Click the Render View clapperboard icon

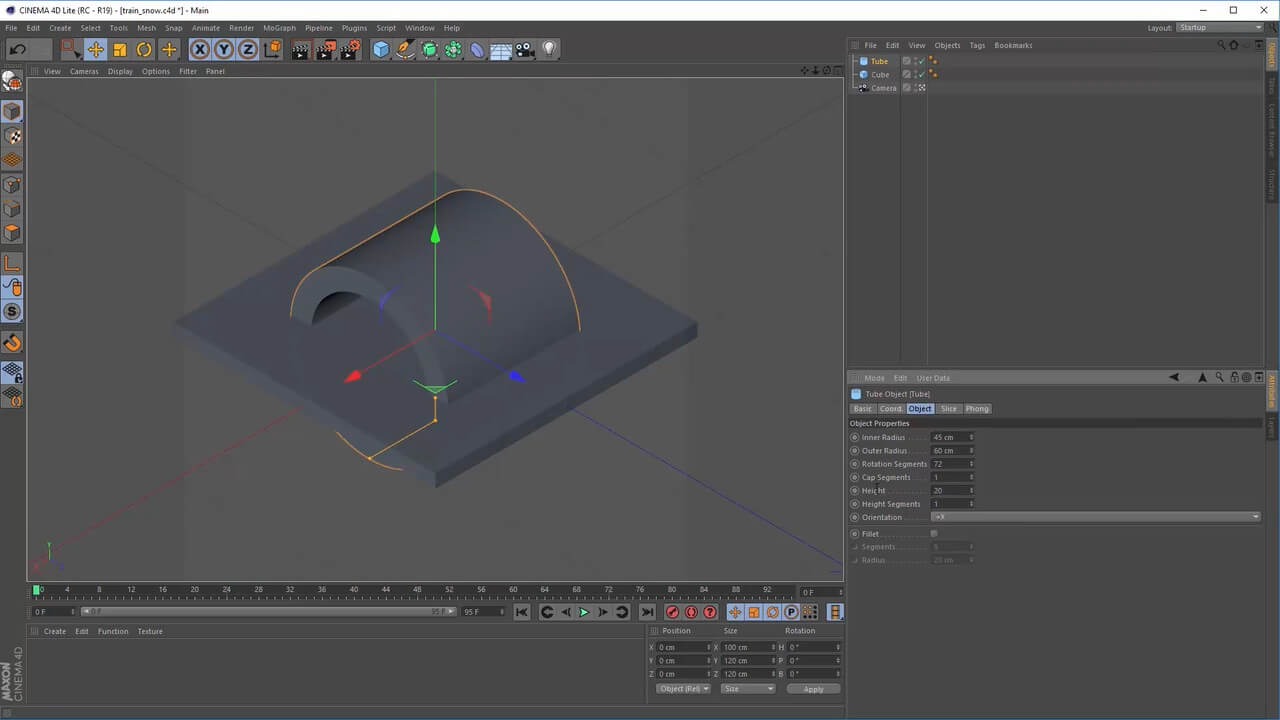pos(300,50)
